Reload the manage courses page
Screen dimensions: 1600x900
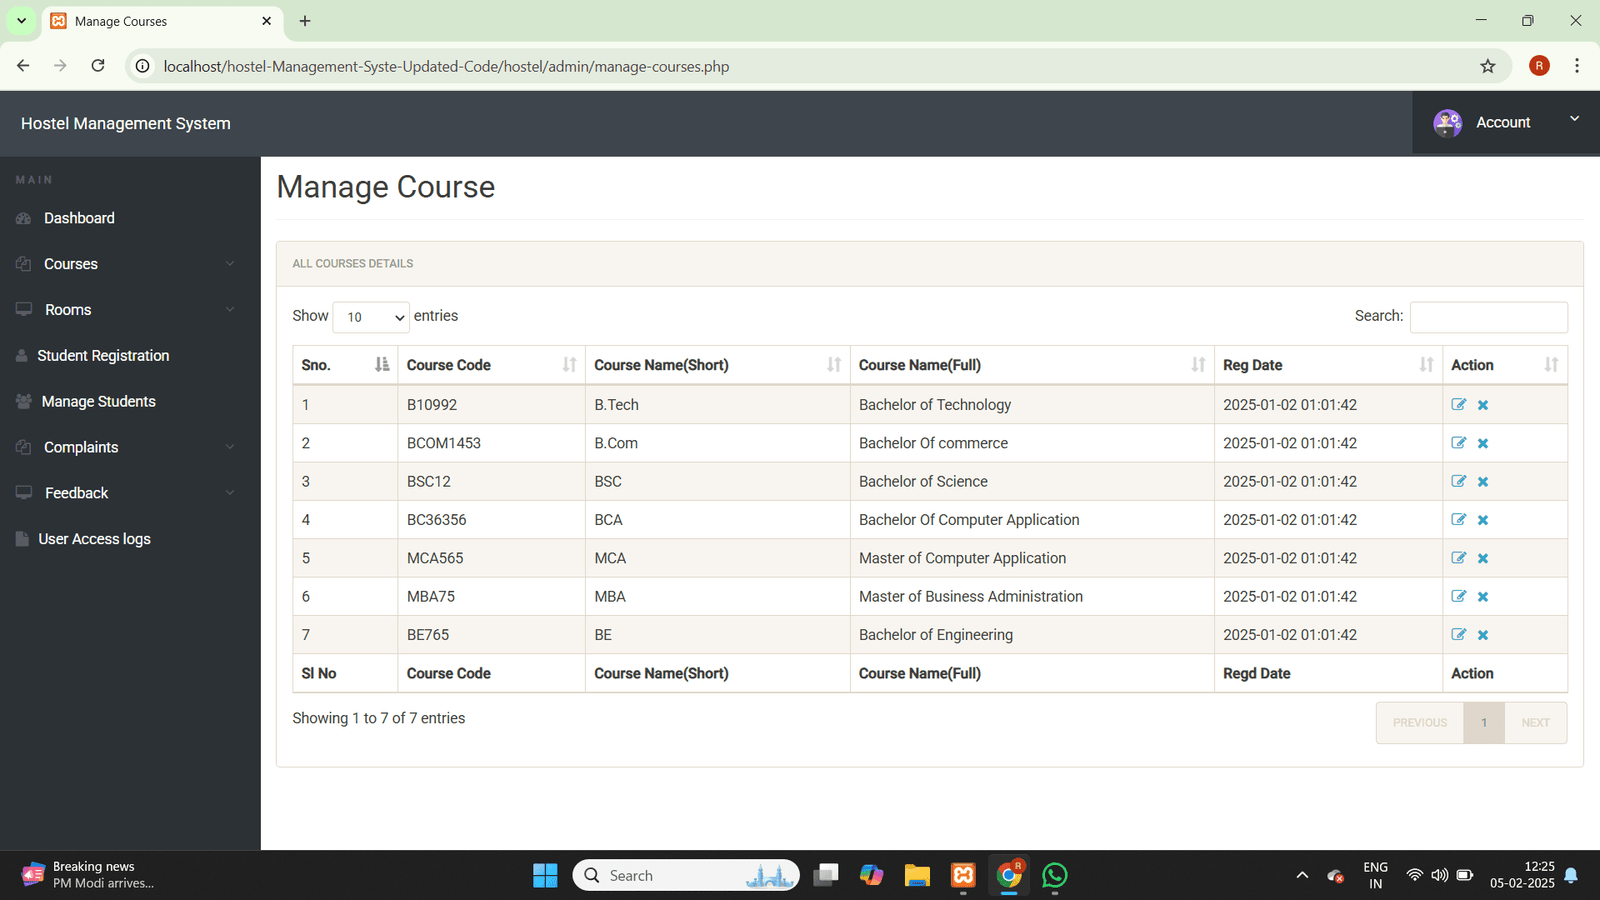click(98, 66)
